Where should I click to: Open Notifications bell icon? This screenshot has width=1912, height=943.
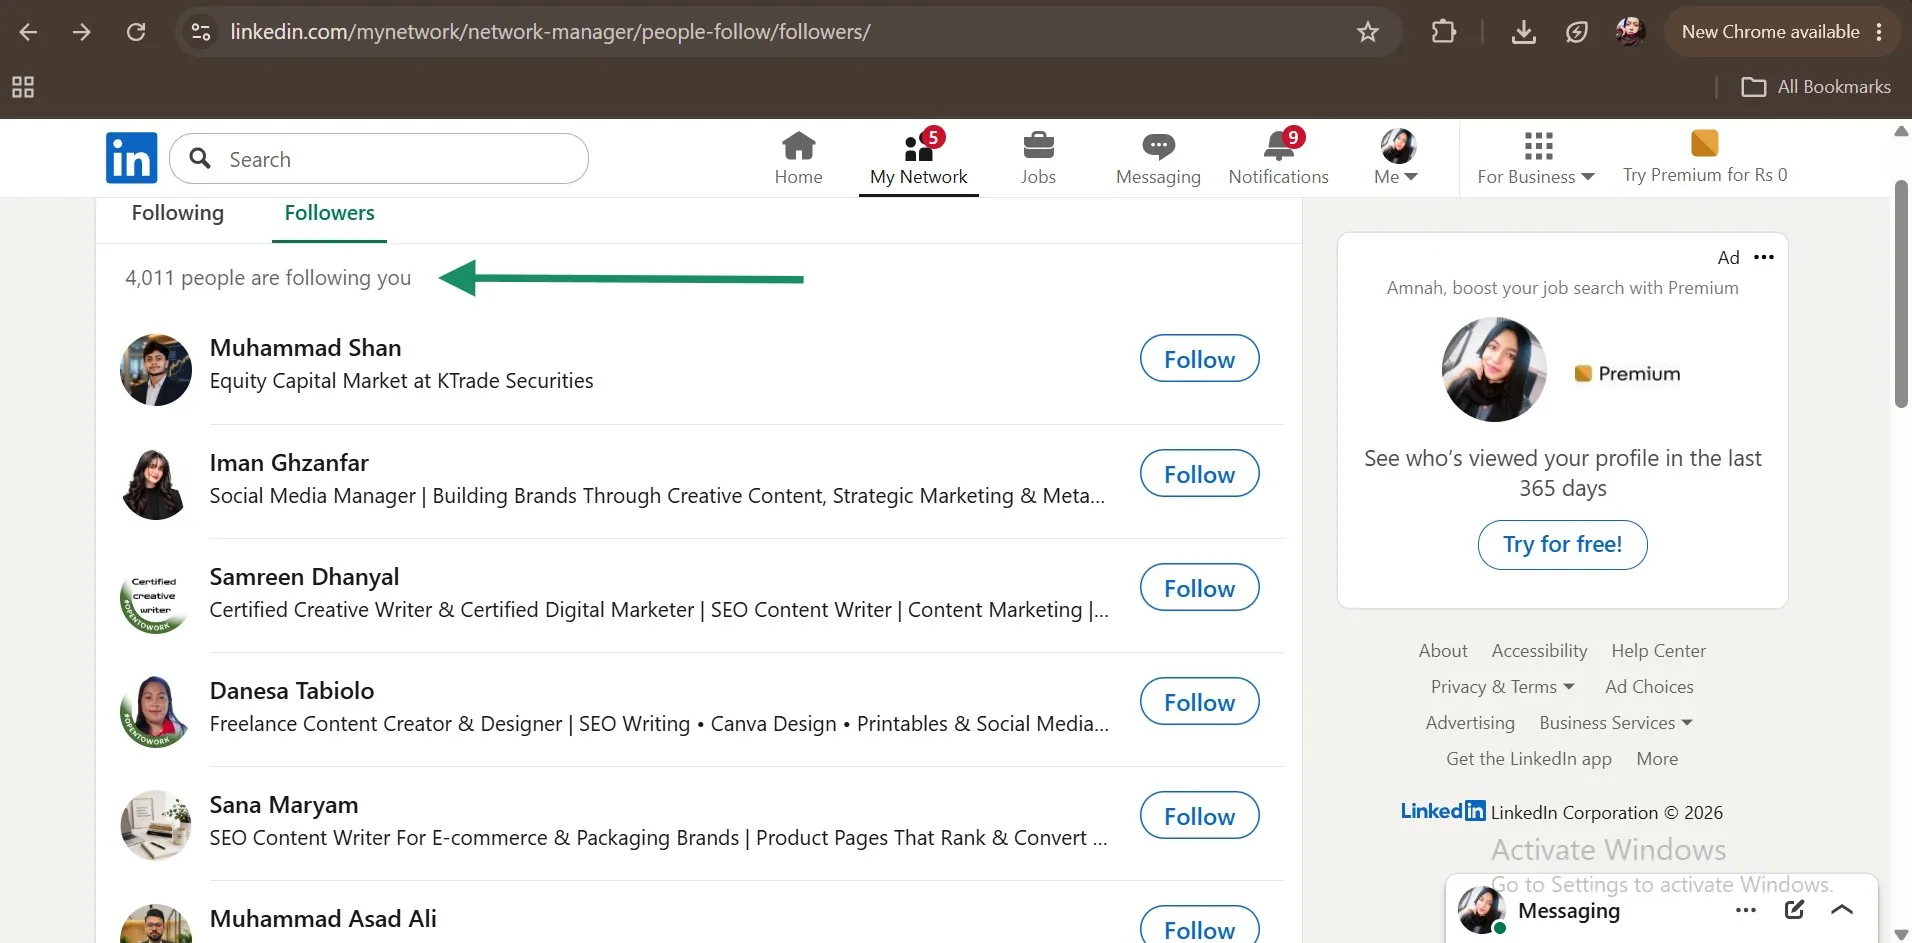1278,158
